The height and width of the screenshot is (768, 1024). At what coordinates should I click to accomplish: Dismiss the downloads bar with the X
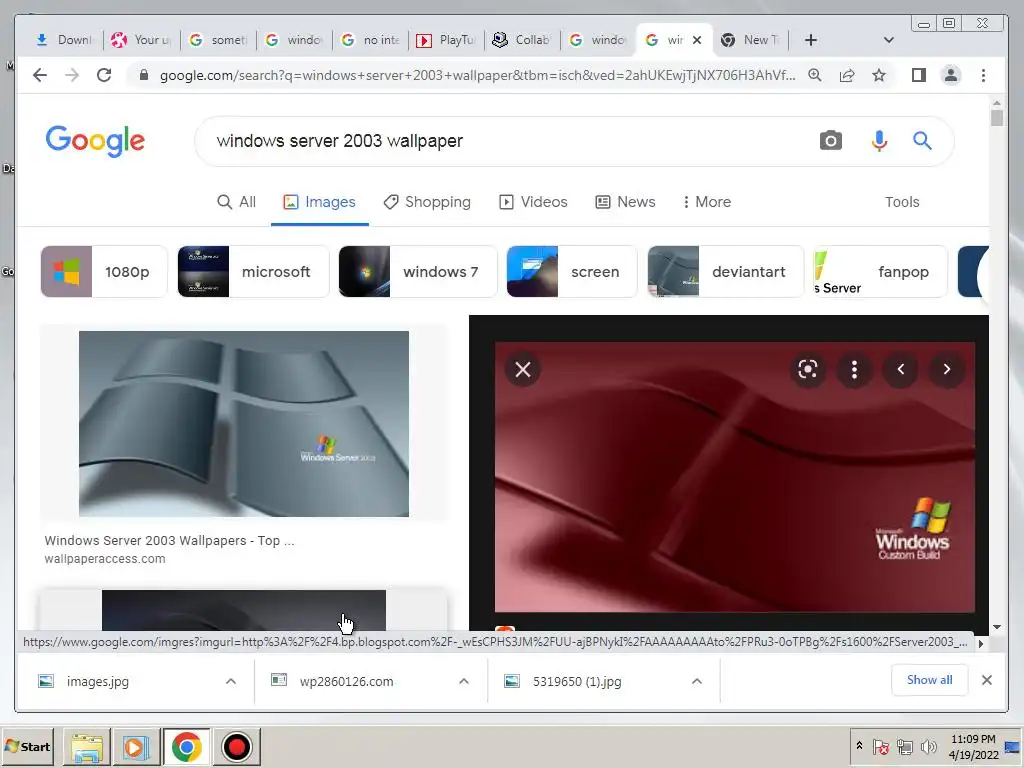[987, 680]
